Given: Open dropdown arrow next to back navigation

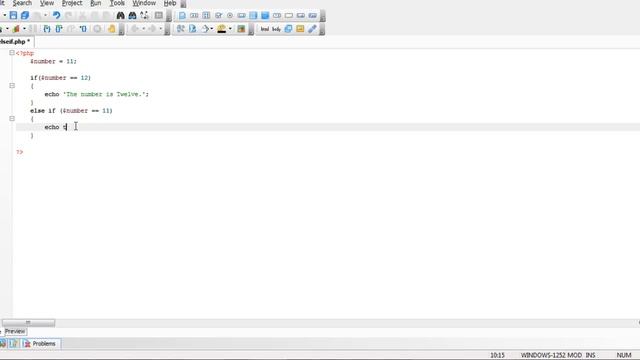Looking at the screenshot, I should pyautogui.click(x=143, y=29).
